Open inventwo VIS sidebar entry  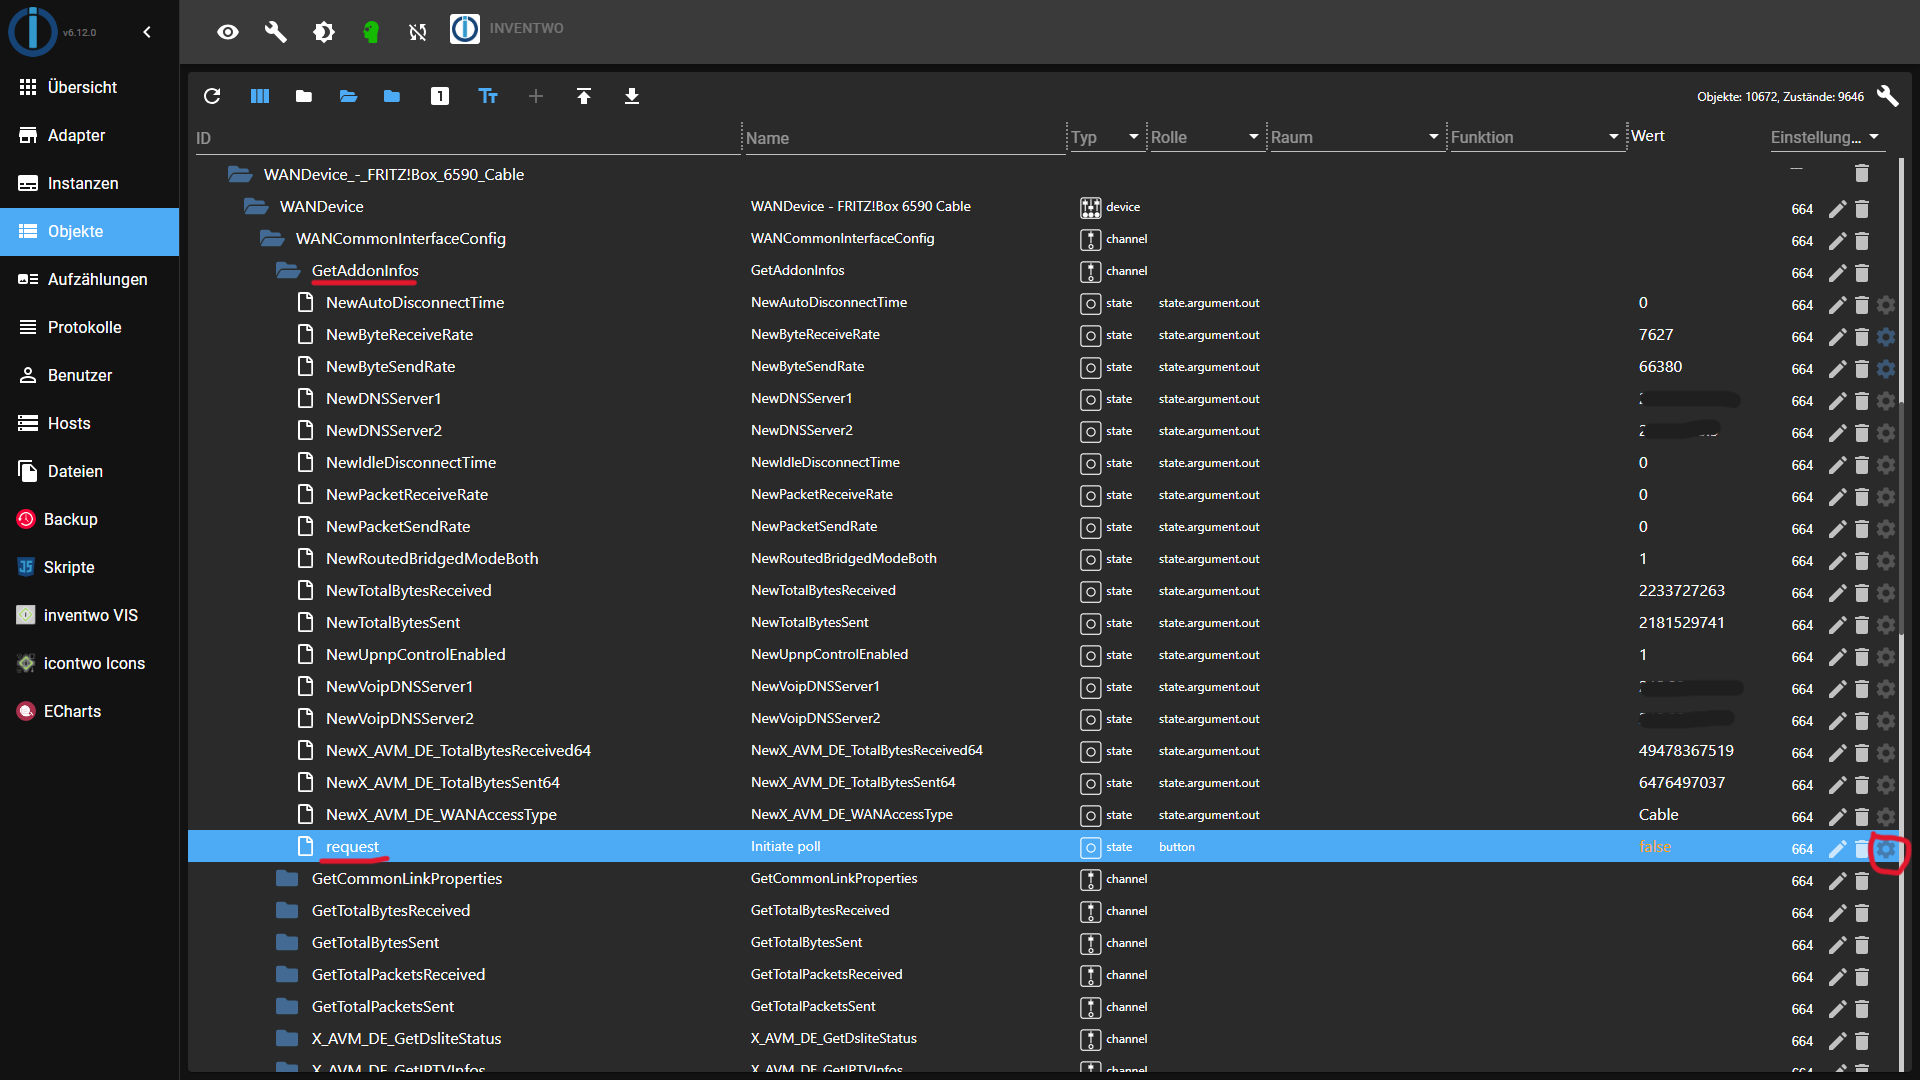click(x=90, y=615)
